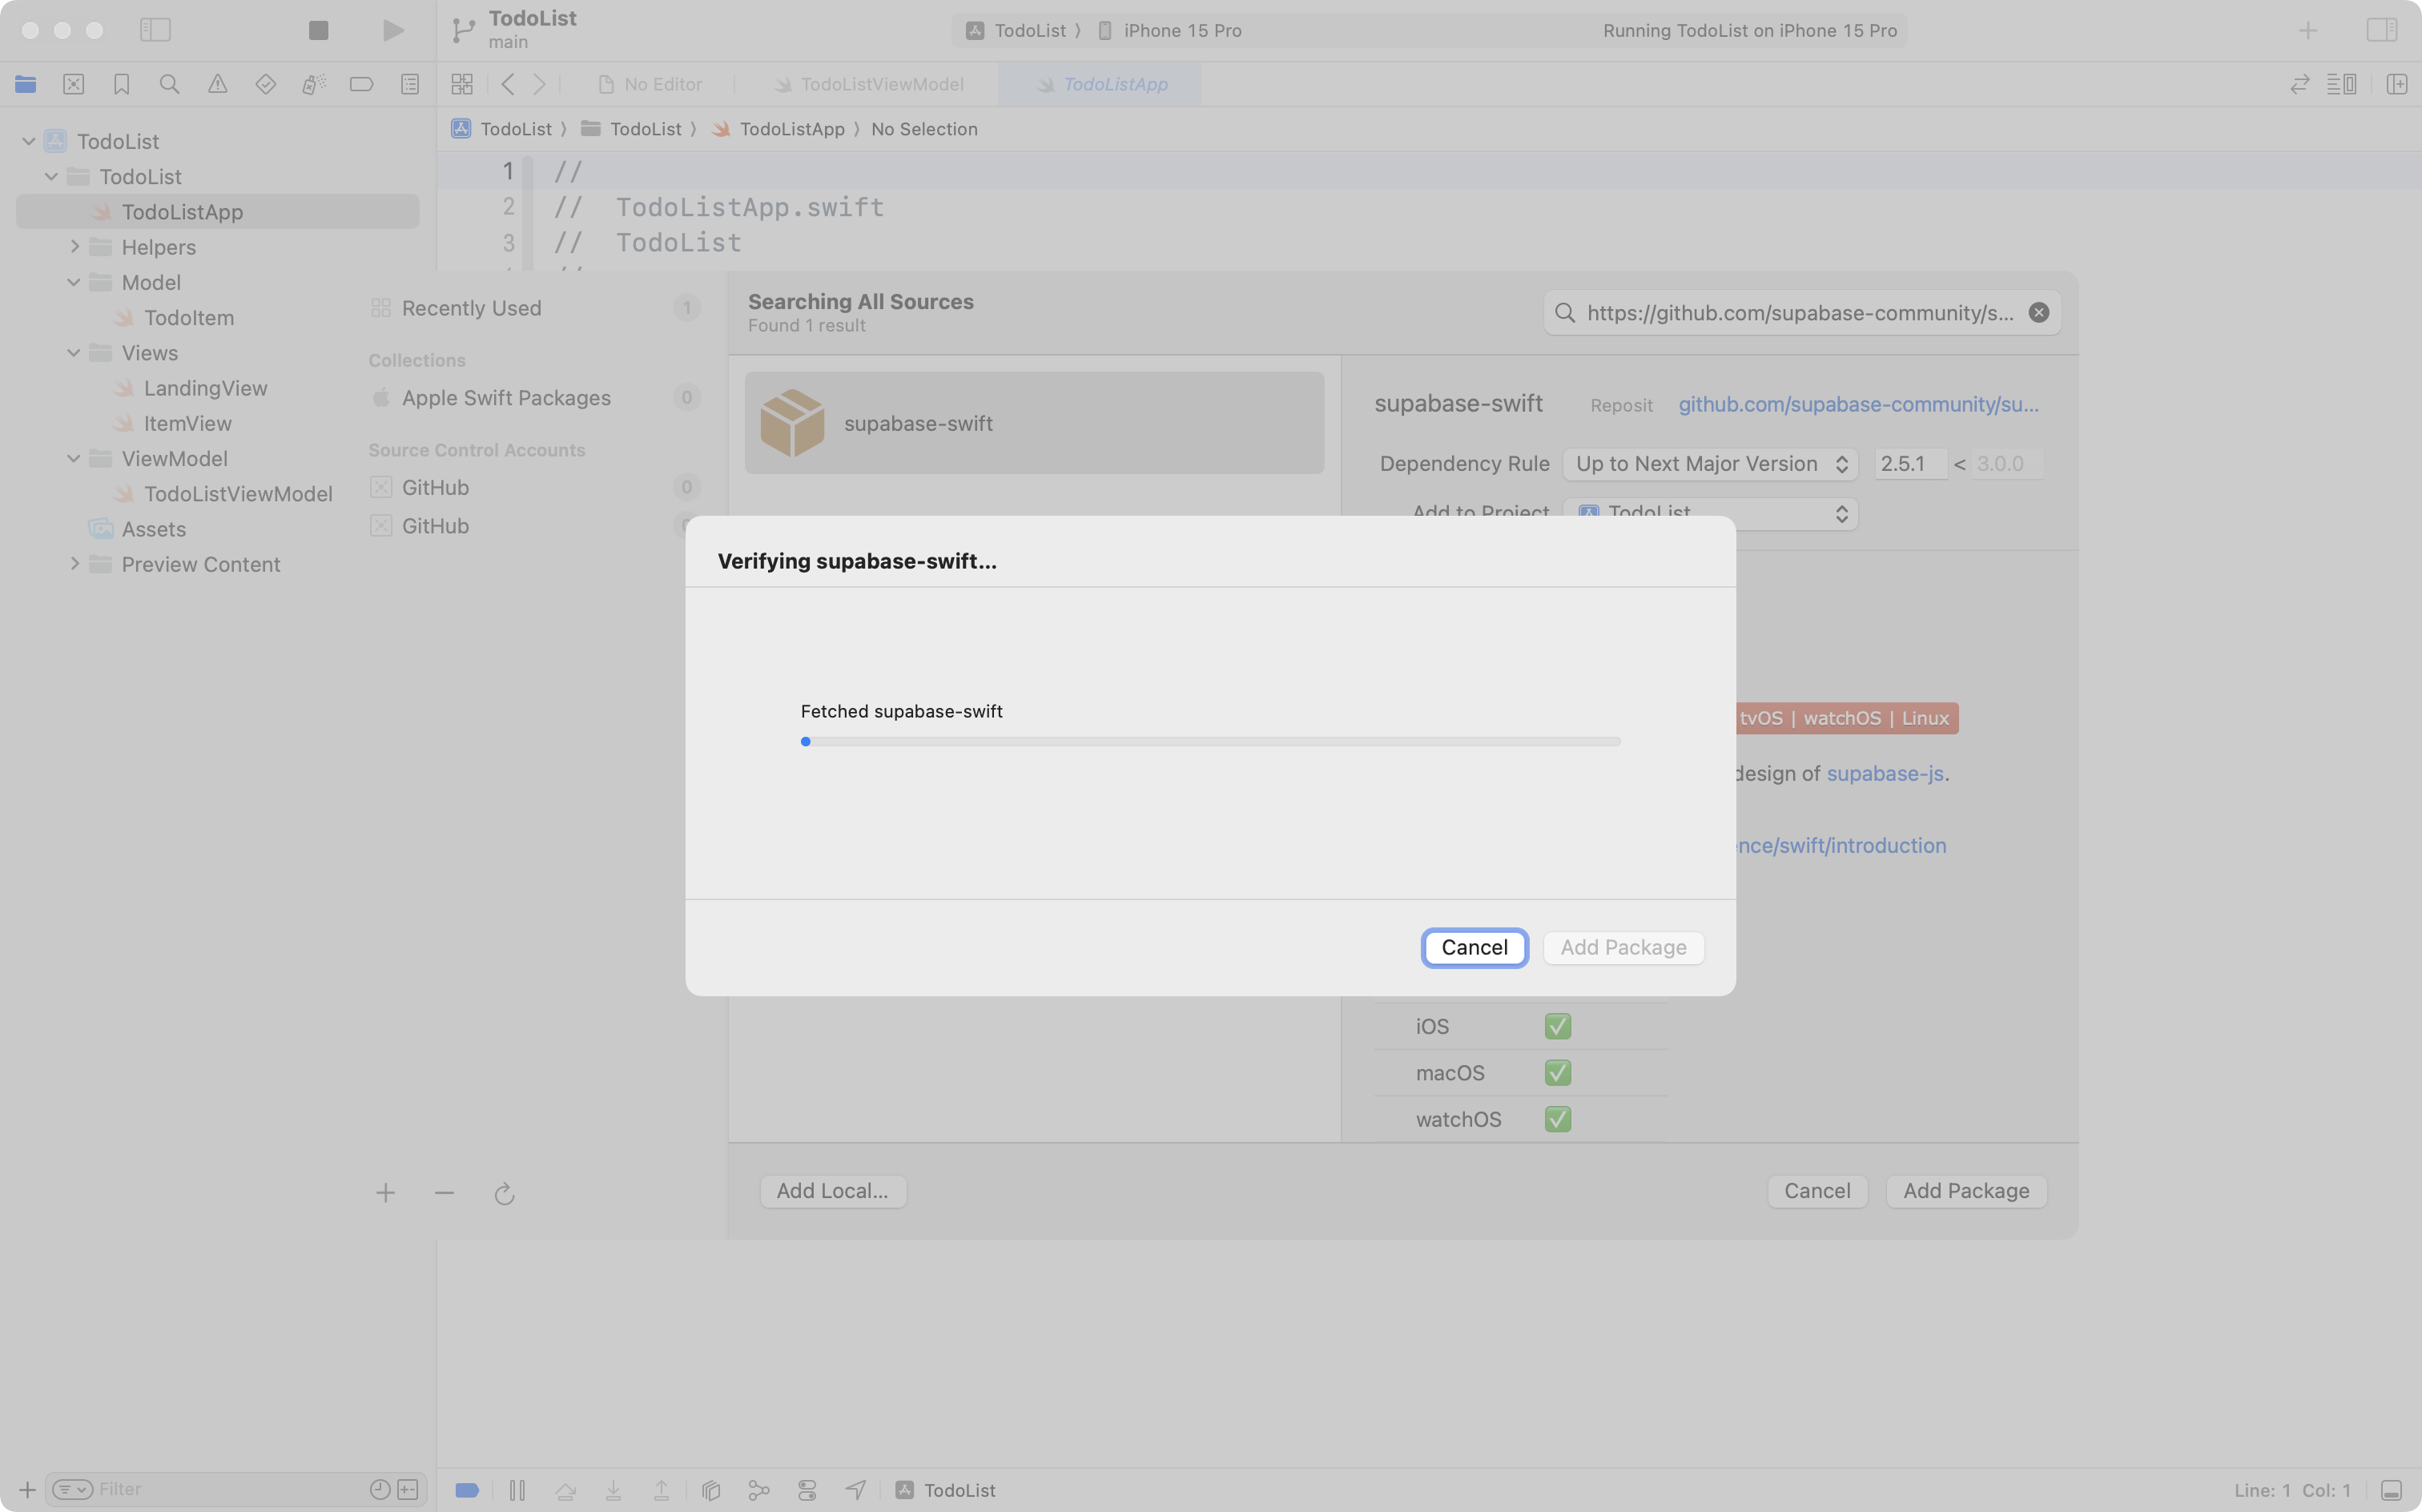Viewport: 2422px width, 1512px height.
Task: Toggle the navigator sidebar icon
Action: click(x=155, y=30)
